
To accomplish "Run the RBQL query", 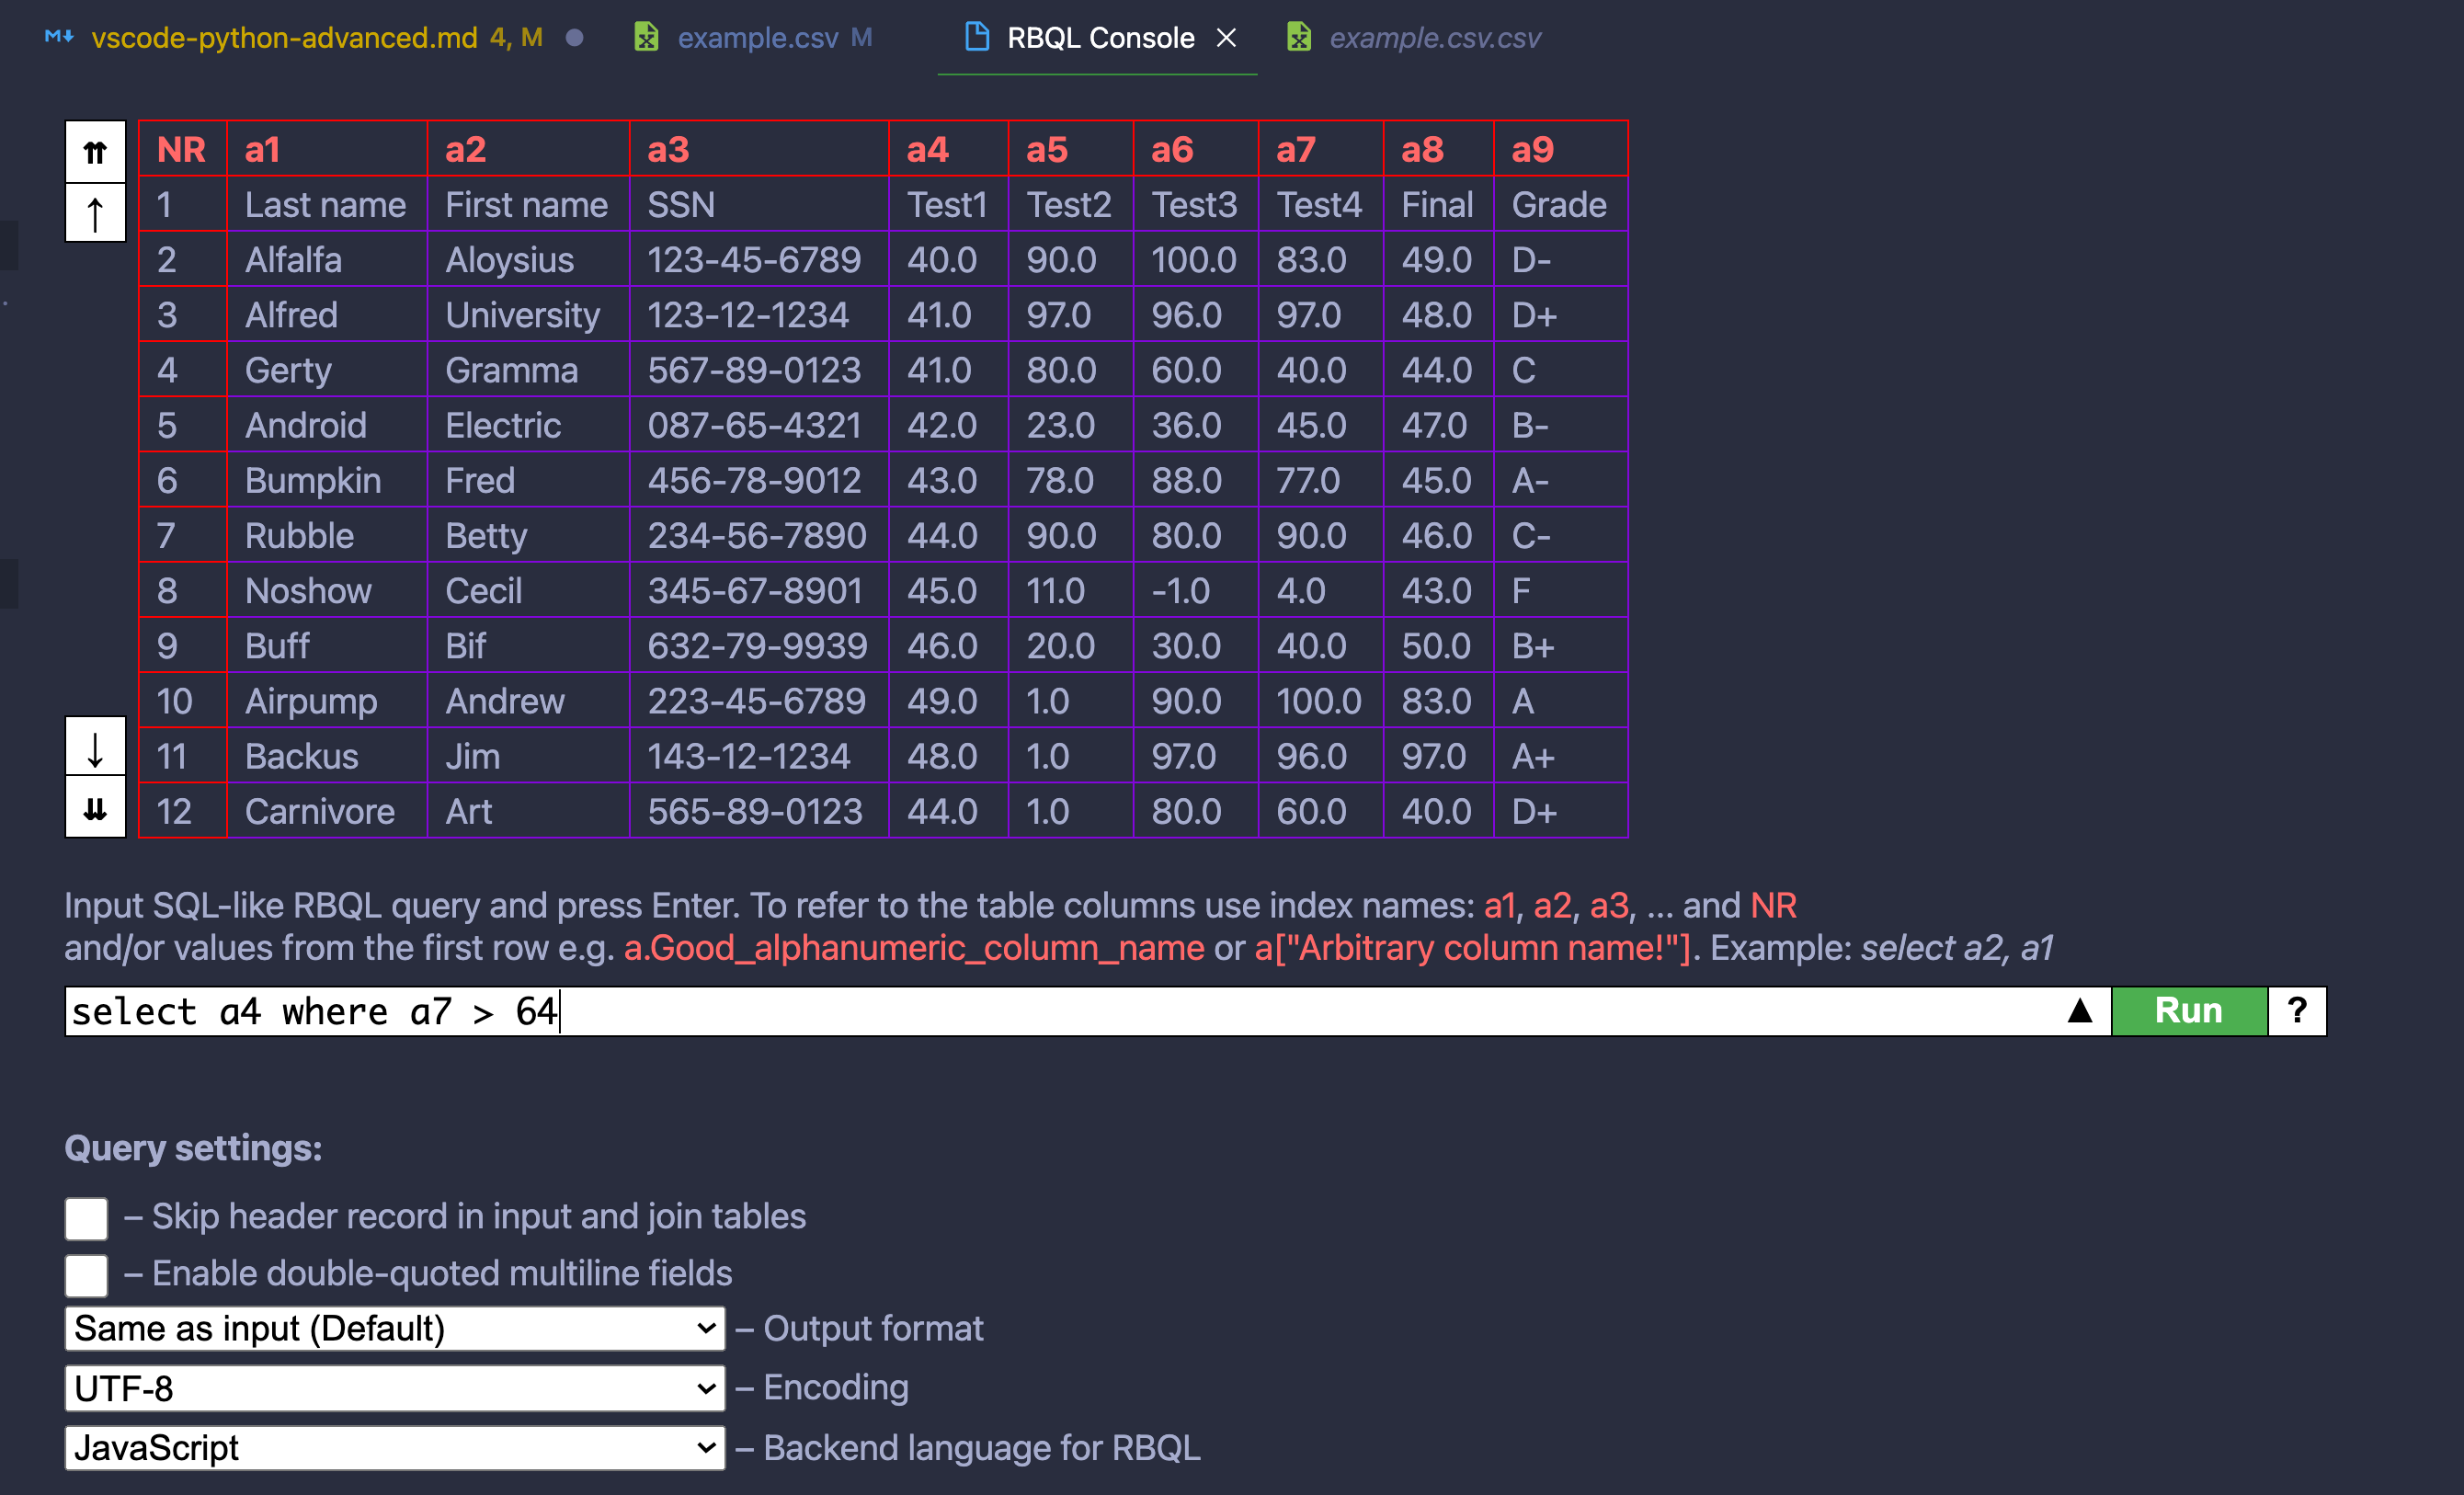I will tap(2189, 1011).
